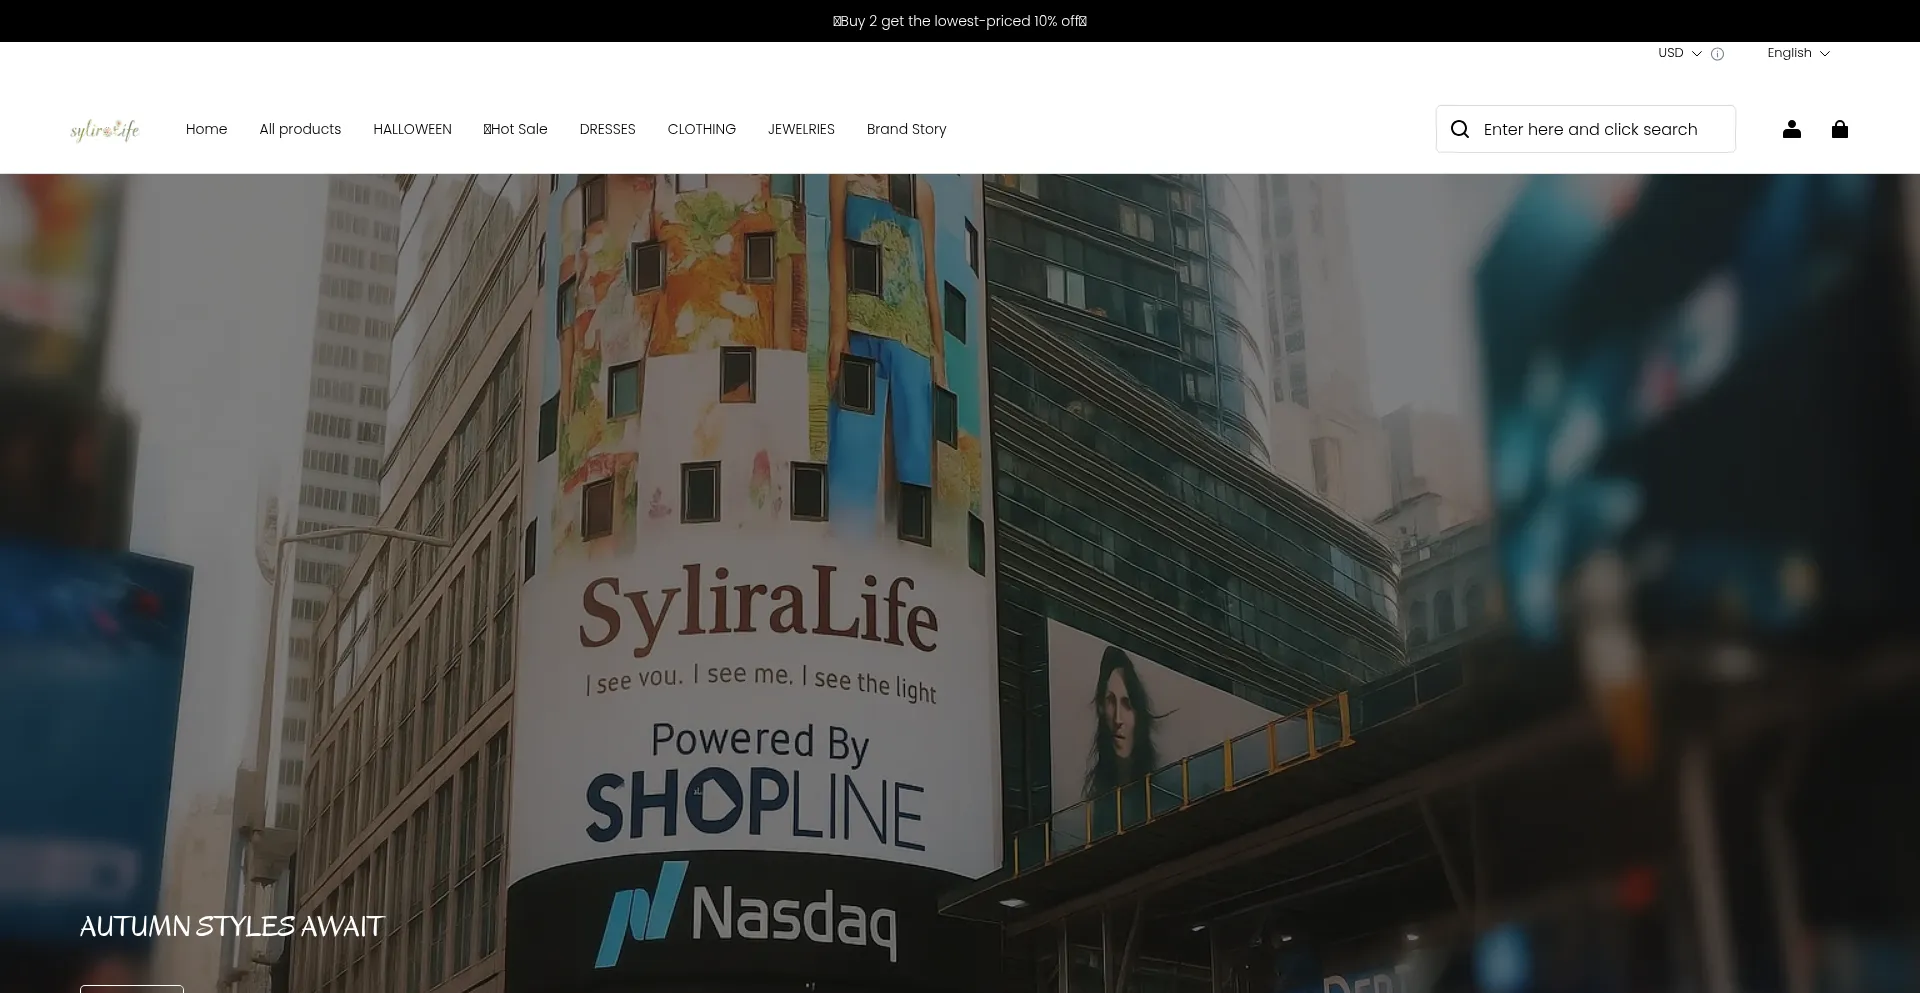Screen dimensions: 1920x993
Task: Open the shopping bag cart icon
Action: (x=1840, y=129)
